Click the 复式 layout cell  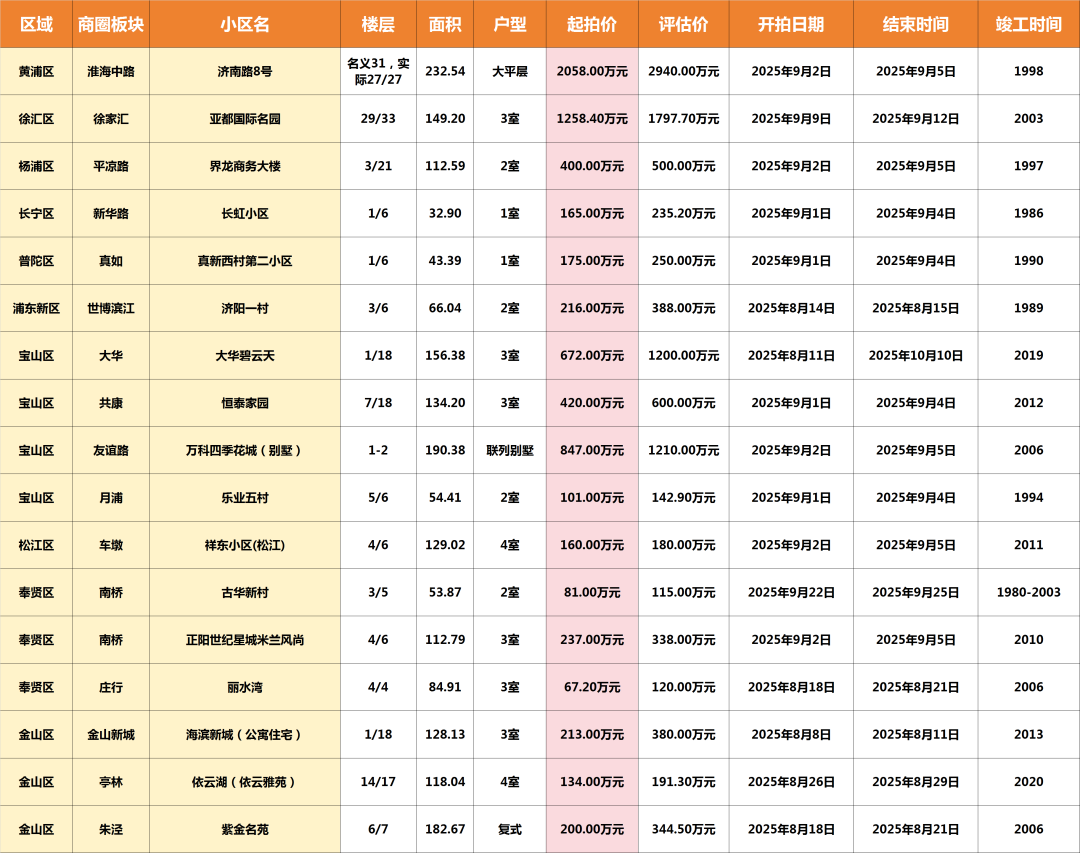tap(510, 830)
